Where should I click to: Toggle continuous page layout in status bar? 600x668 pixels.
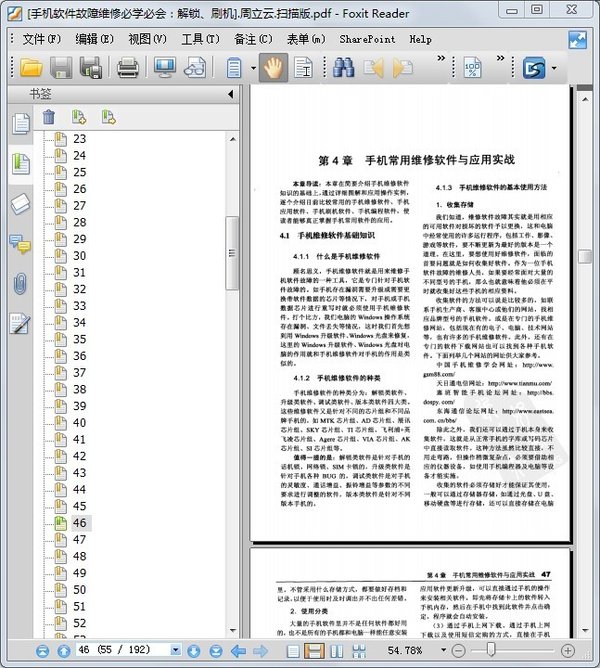(314, 651)
